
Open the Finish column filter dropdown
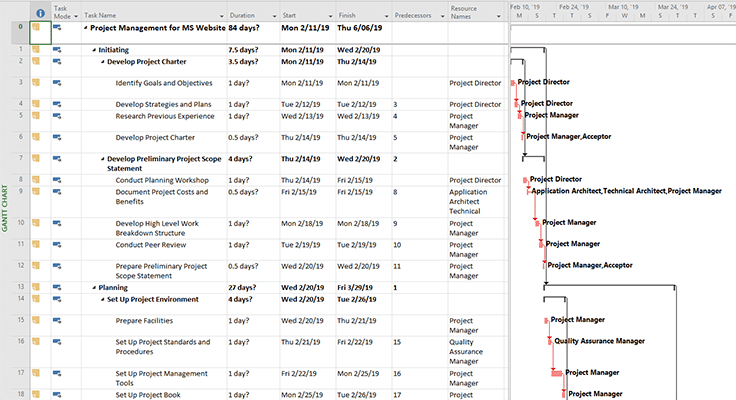386,16
